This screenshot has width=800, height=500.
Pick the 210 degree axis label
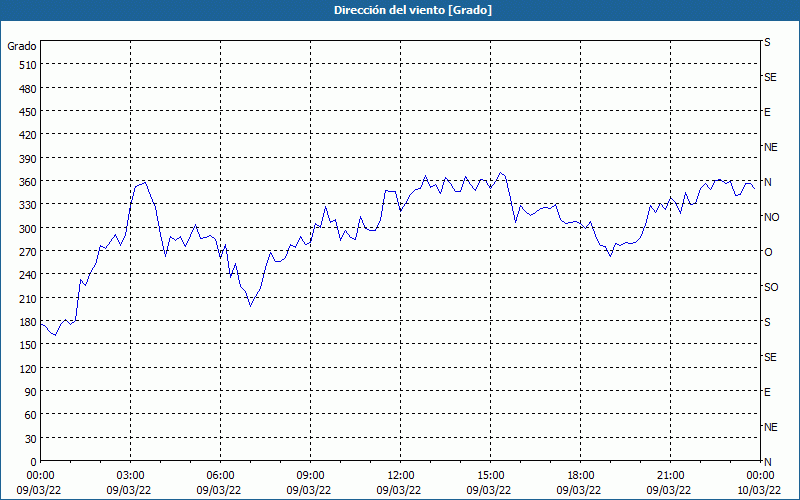pos(28,298)
